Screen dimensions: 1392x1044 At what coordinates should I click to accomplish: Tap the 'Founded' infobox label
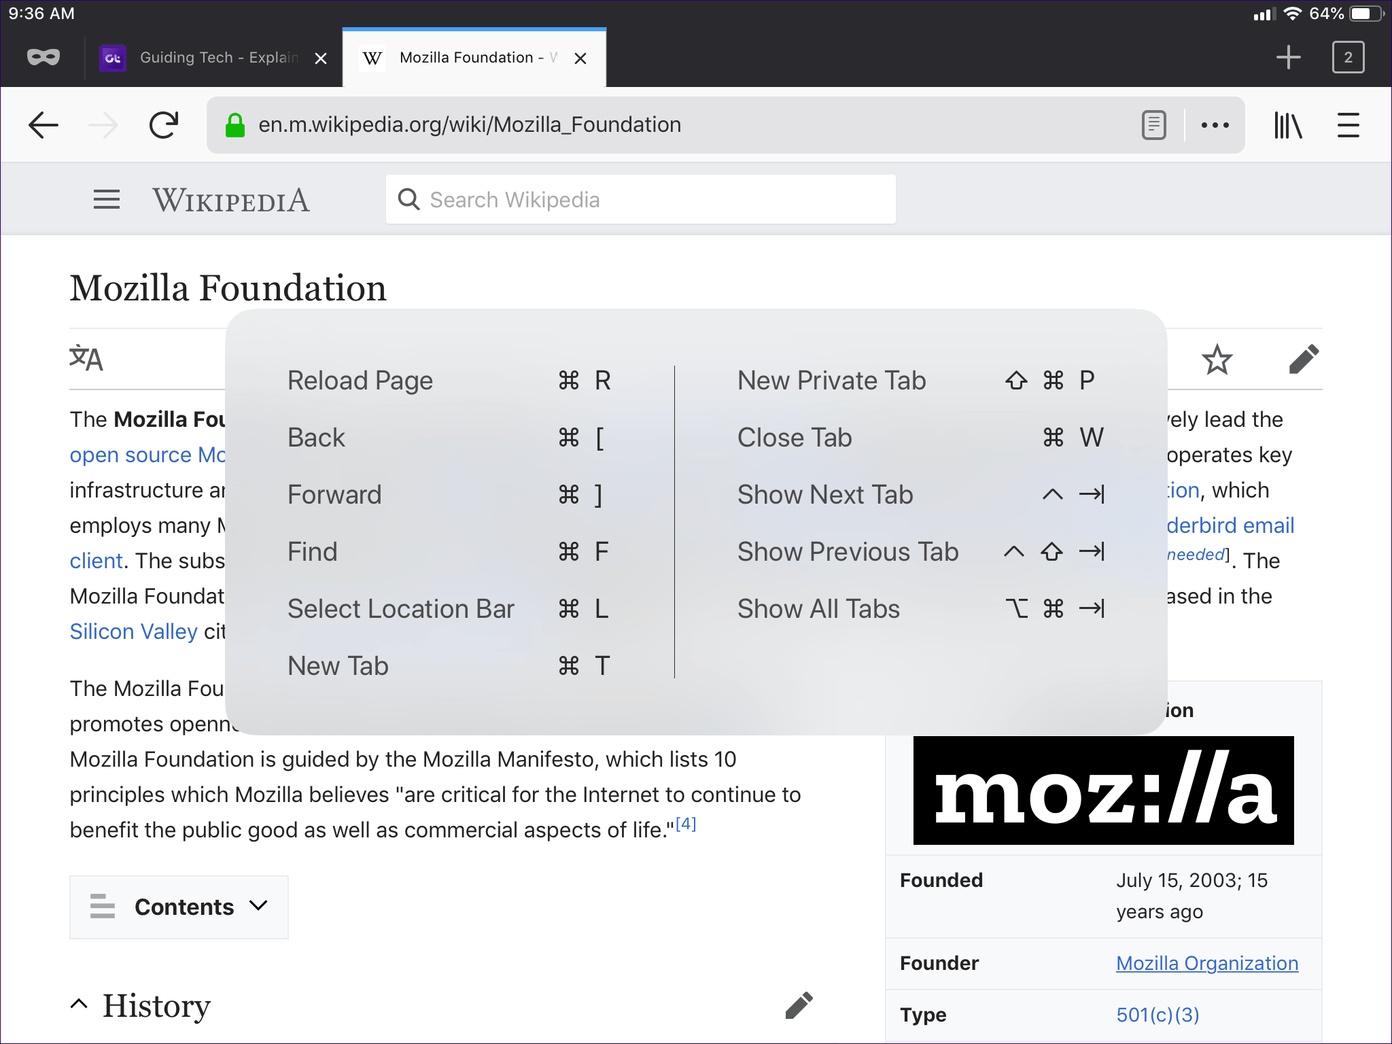[941, 880]
